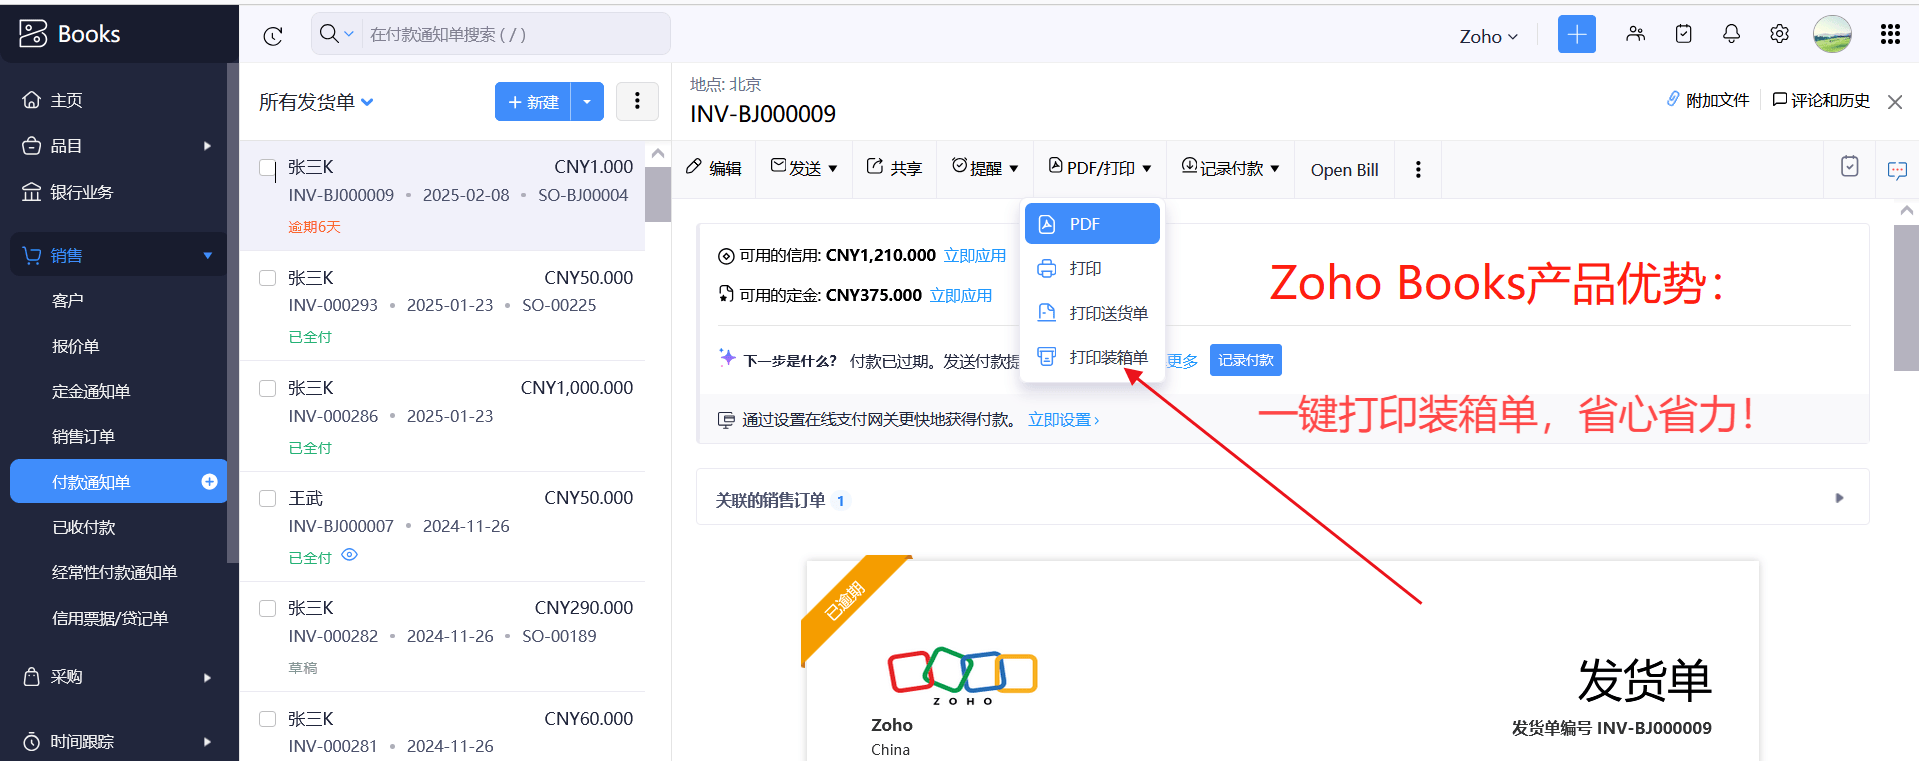Screen dimensions: 1919x761
Task: Open the apps grid launcher
Action: coord(1889,34)
